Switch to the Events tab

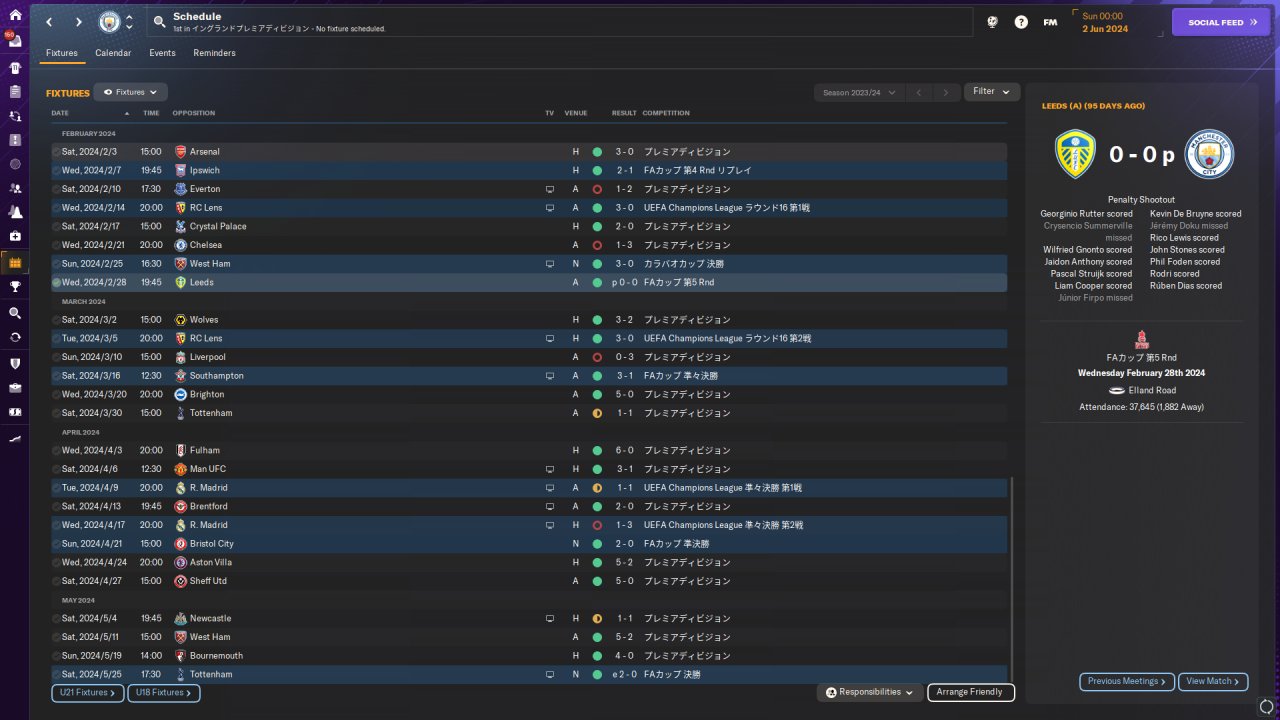(x=162, y=53)
